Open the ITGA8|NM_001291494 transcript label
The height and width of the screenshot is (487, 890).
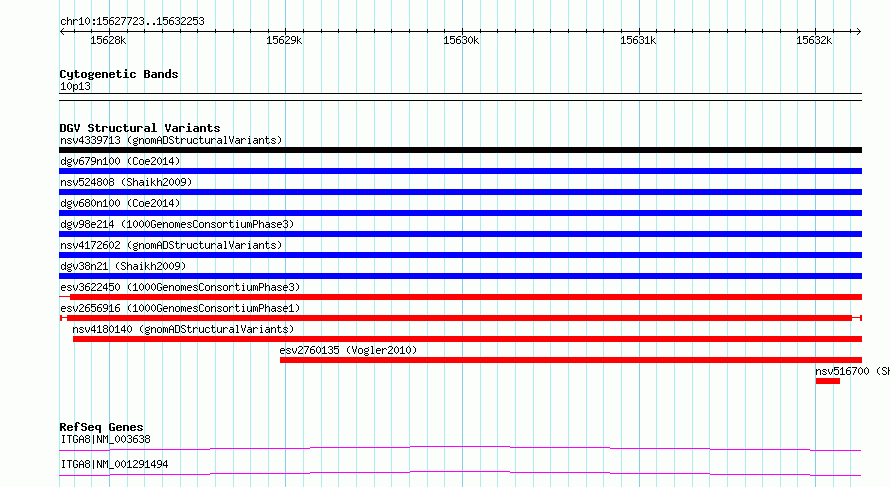click(114, 464)
